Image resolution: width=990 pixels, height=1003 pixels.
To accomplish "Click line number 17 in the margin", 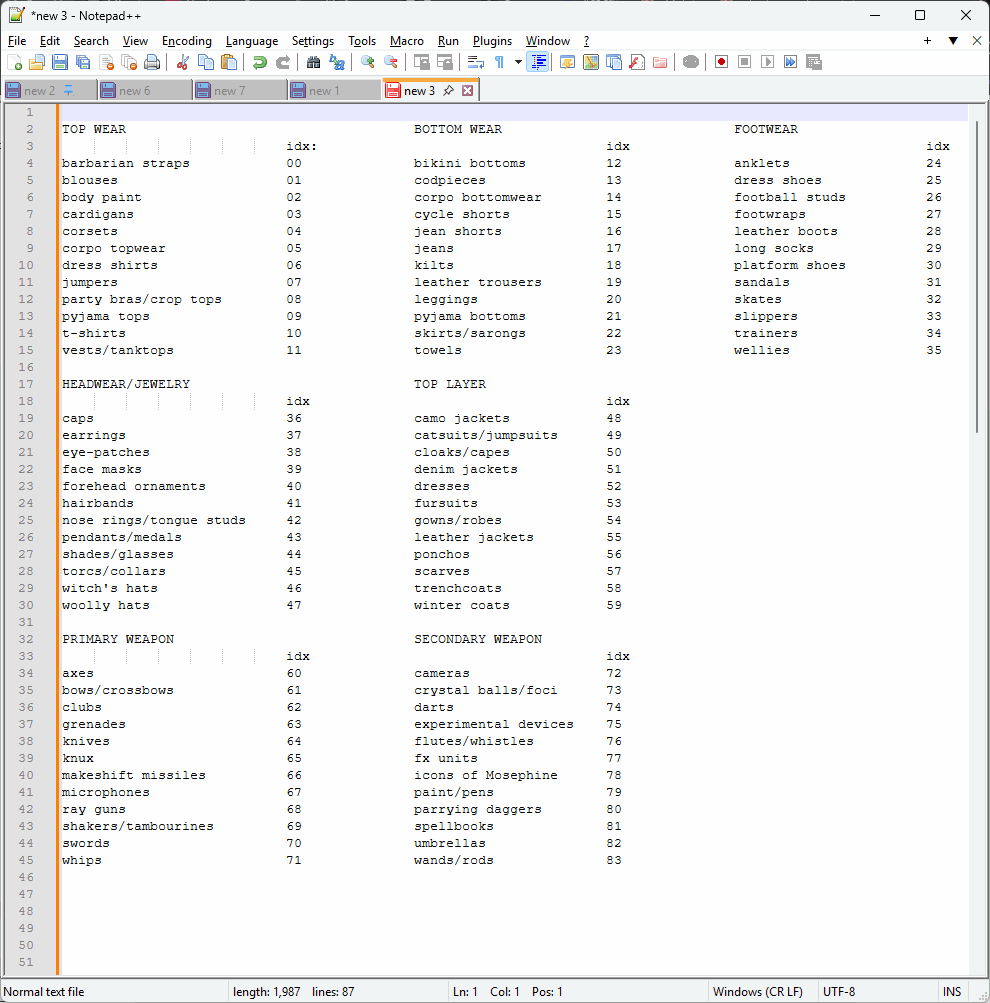I will (x=26, y=384).
